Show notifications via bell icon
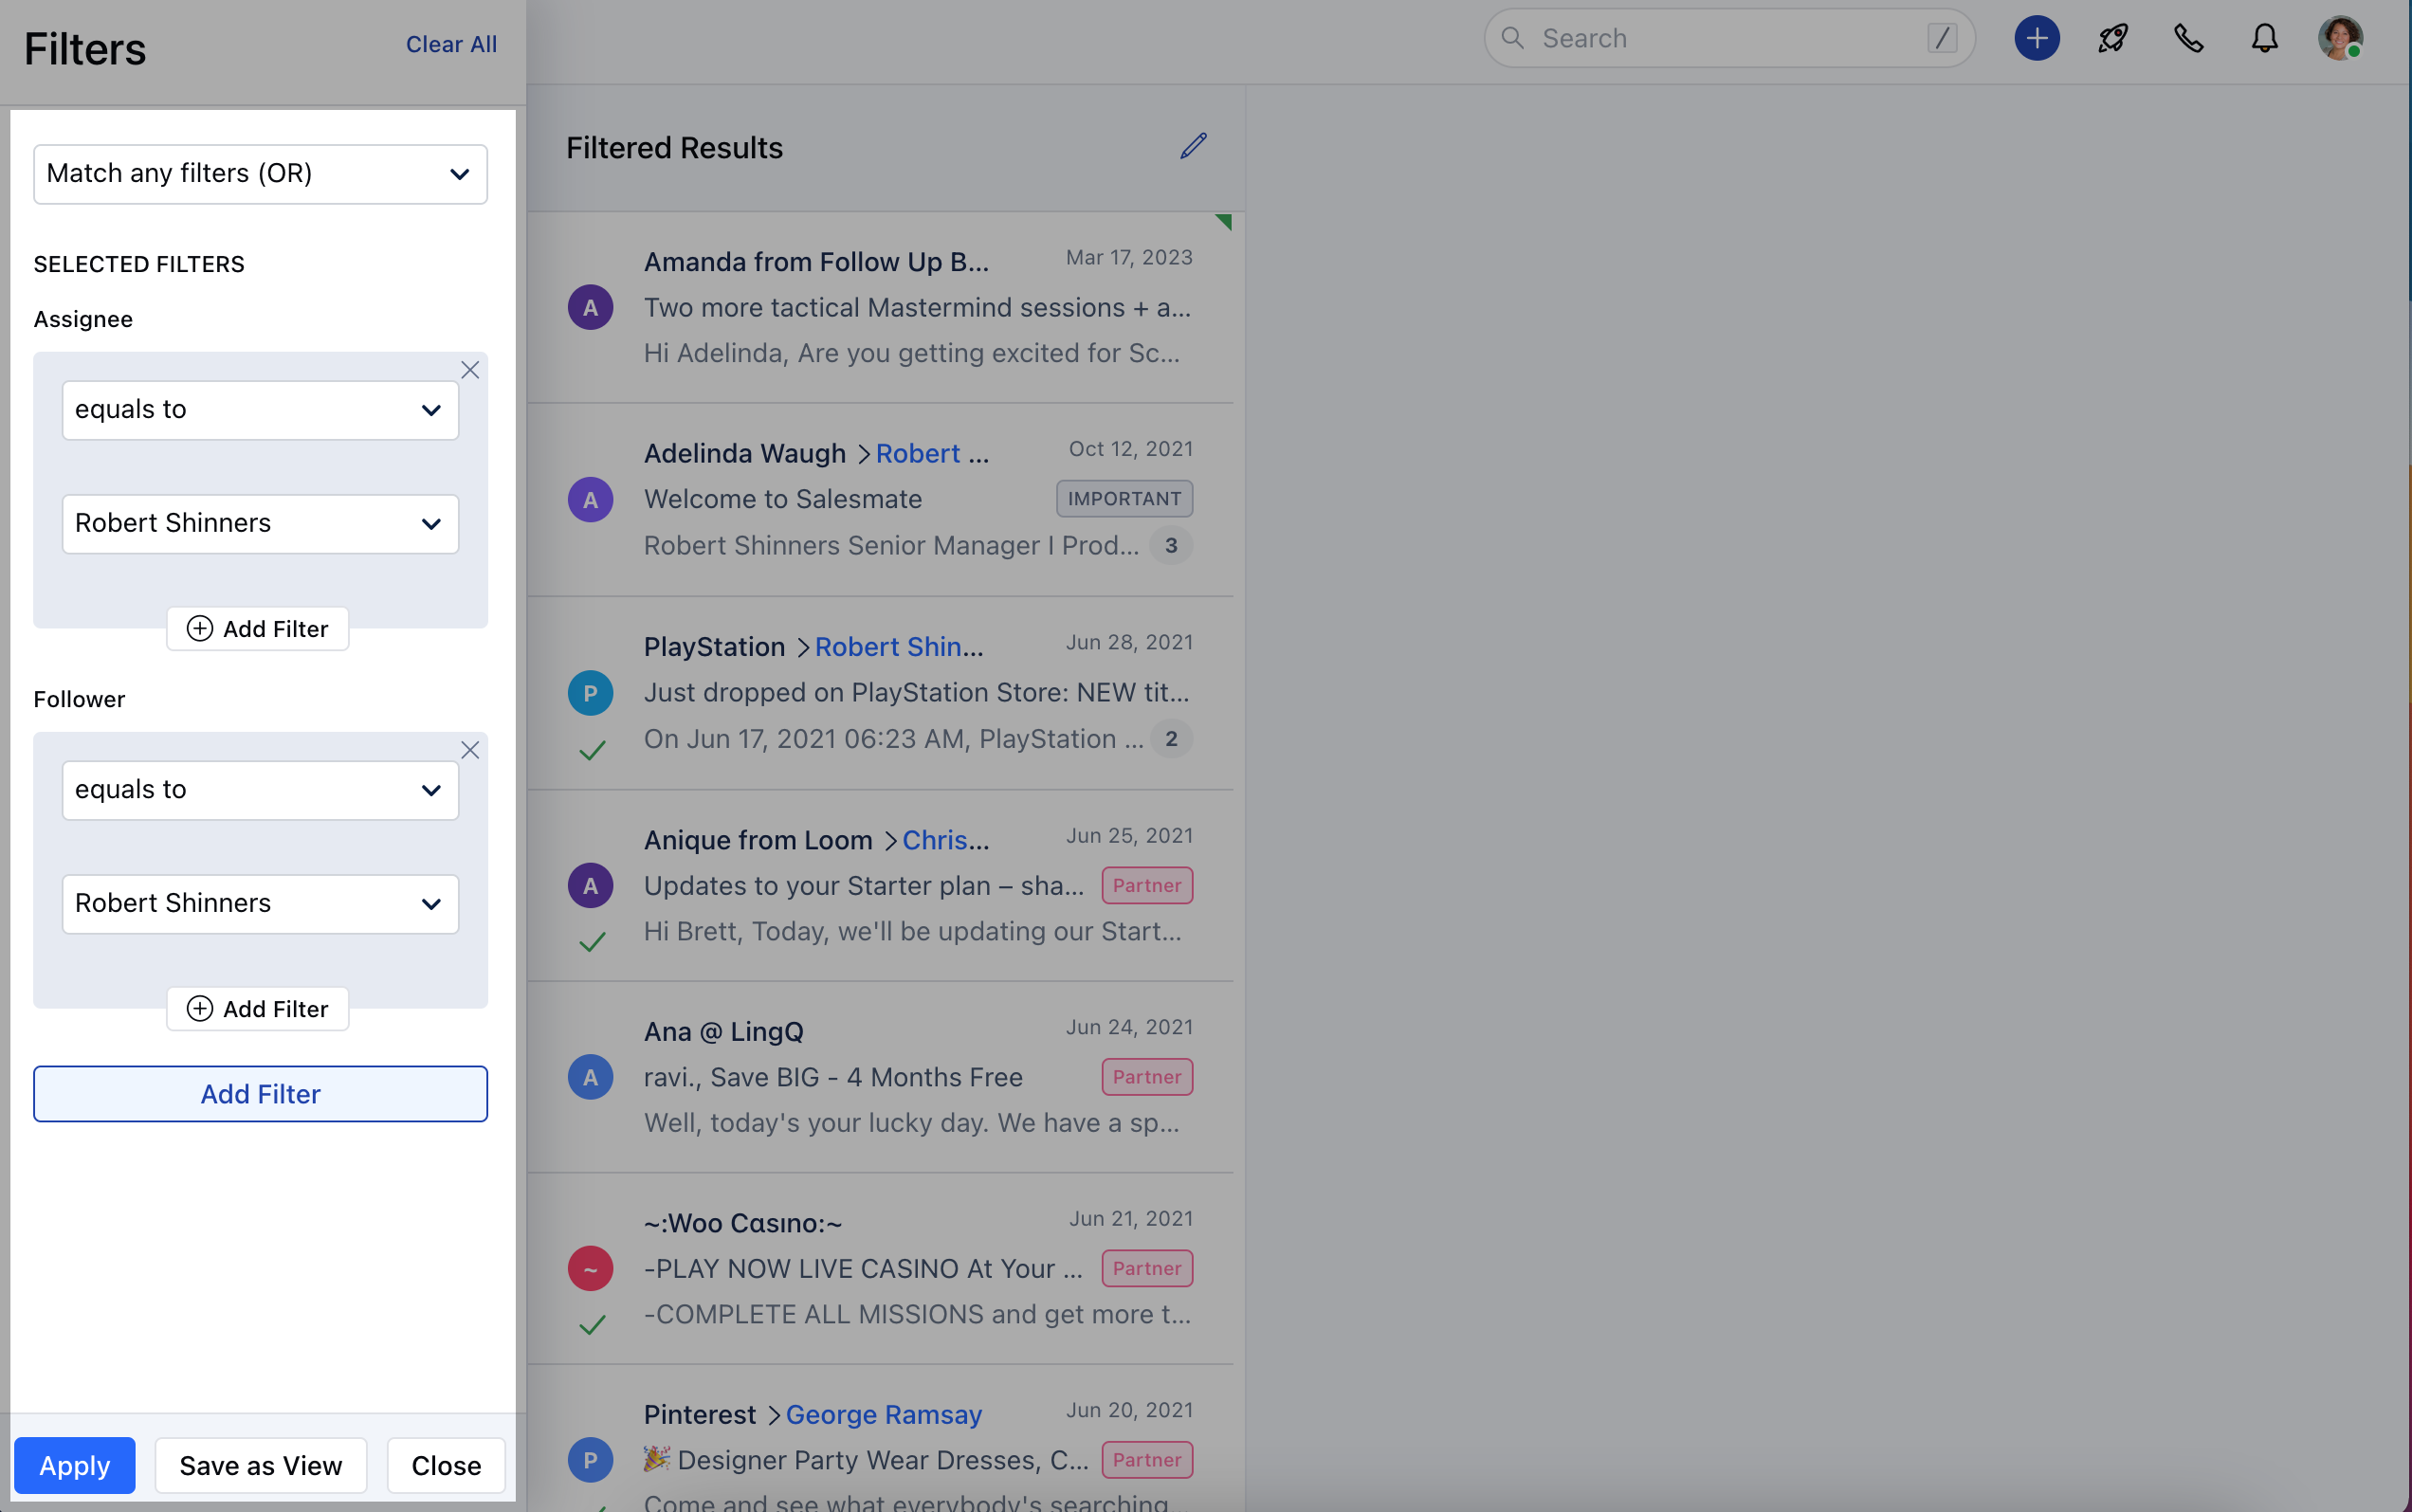Screen dimensions: 2412x1512 click(x=2264, y=39)
